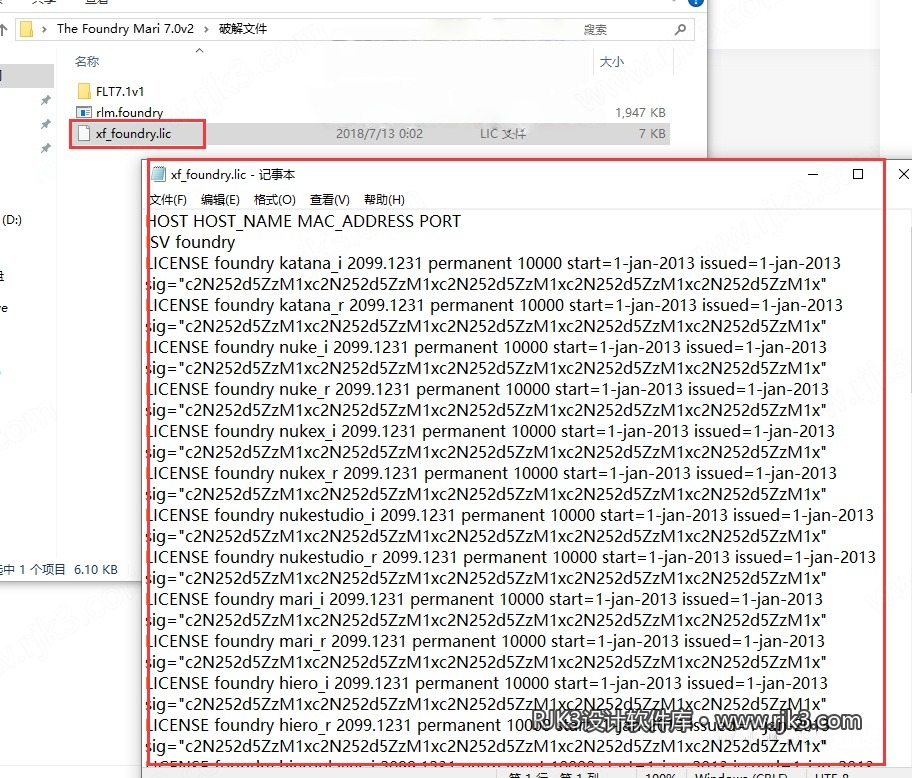Image resolution: width=912 pixels, height=778 pixels.
Task: Open the 编辑(E) menu in Notepad
Action: (x=220, y=199)
